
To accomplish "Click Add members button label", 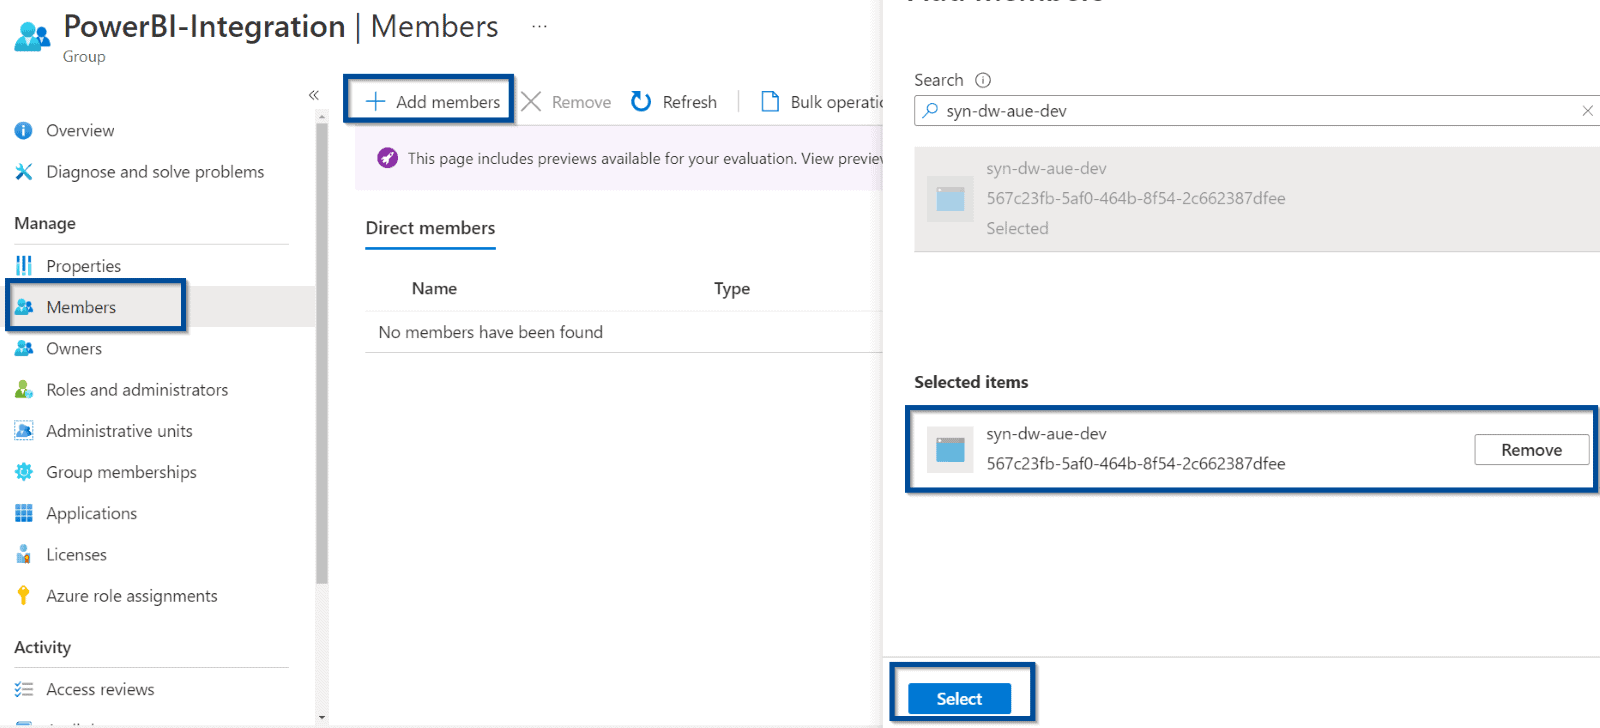I will 448,102.
